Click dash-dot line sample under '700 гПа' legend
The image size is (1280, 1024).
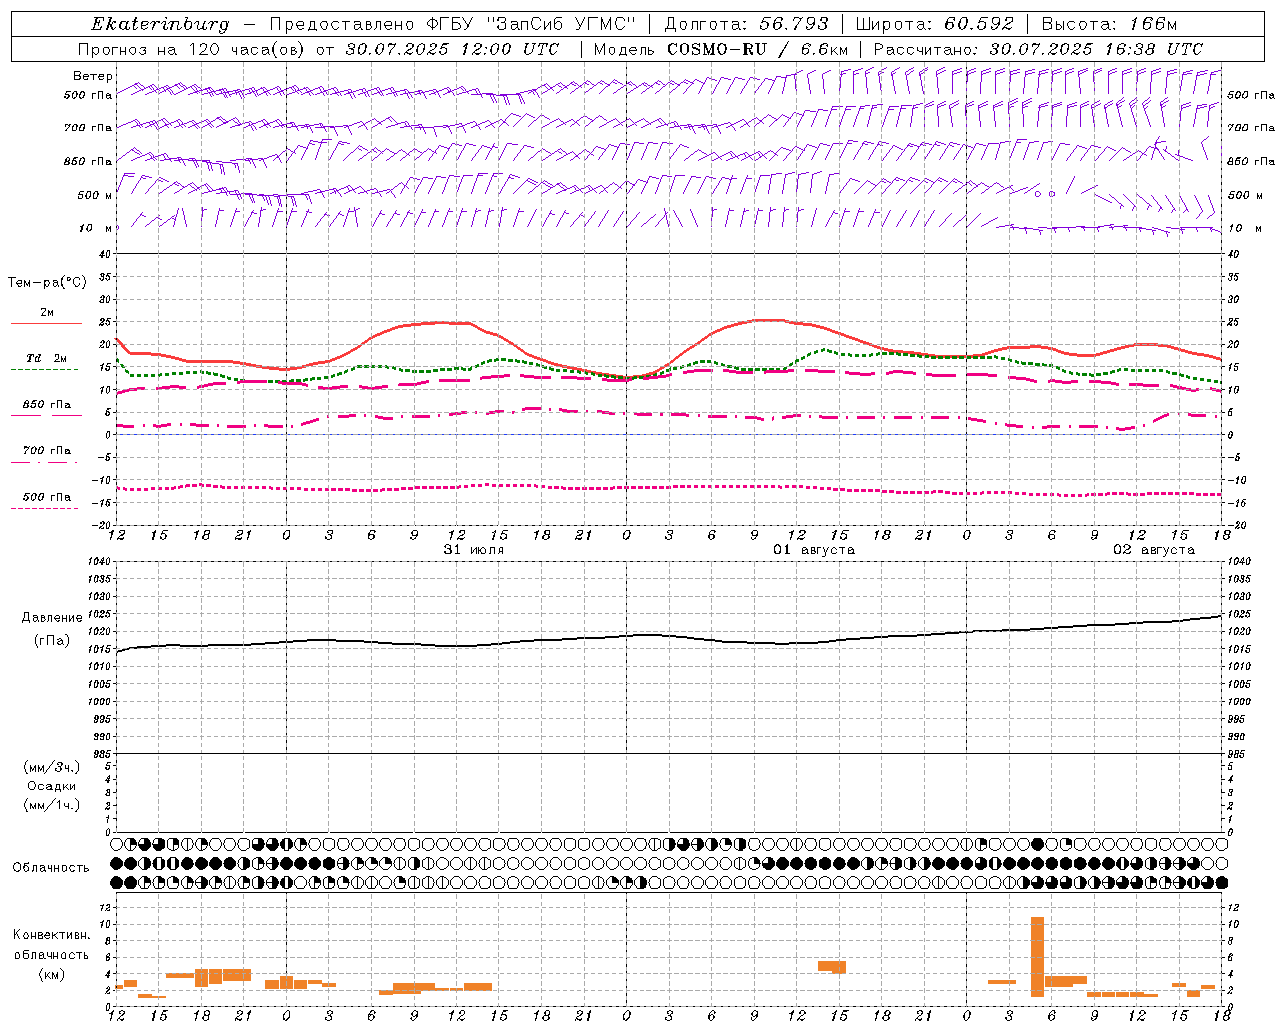[x=44, y=462]
